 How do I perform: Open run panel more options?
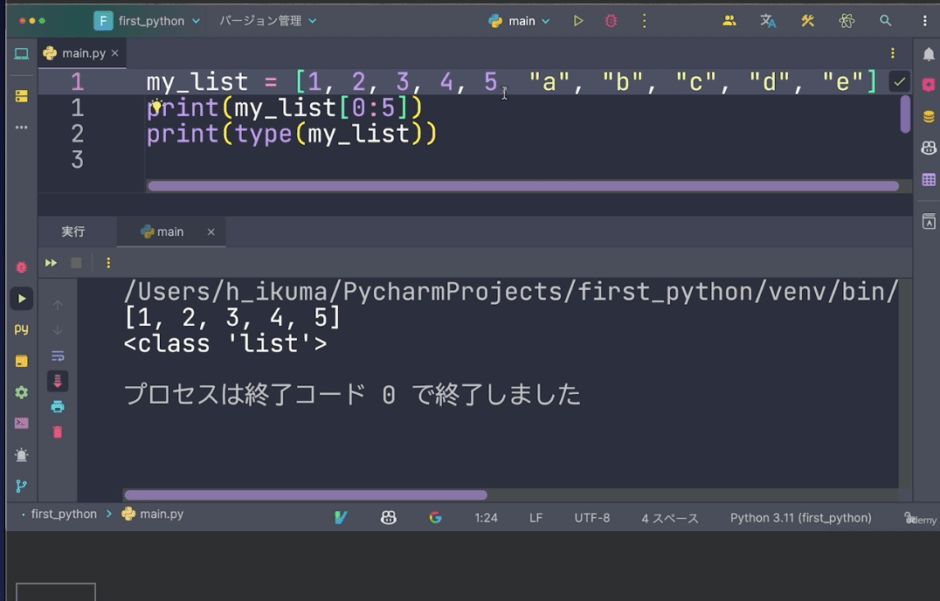(x=109, y=262)
